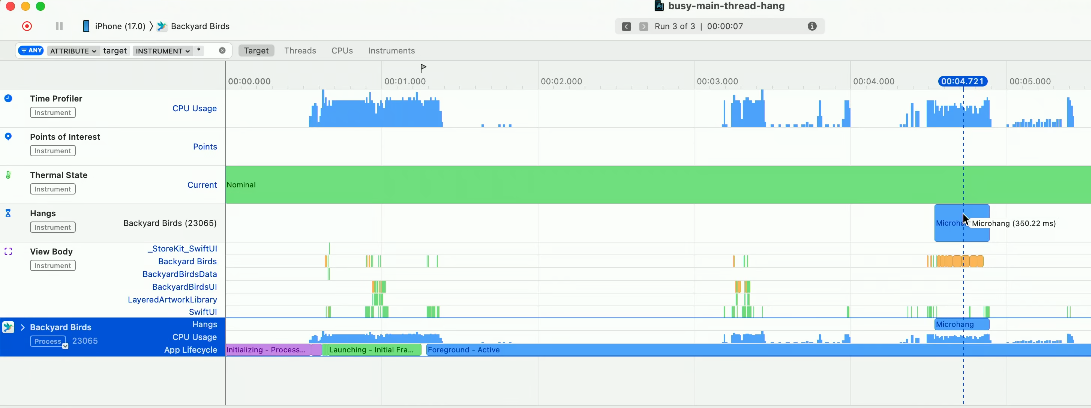Click the Thermal State thermometer icon
The width and height of the screenshot is (1091, 408).
[x=8, y=175]
